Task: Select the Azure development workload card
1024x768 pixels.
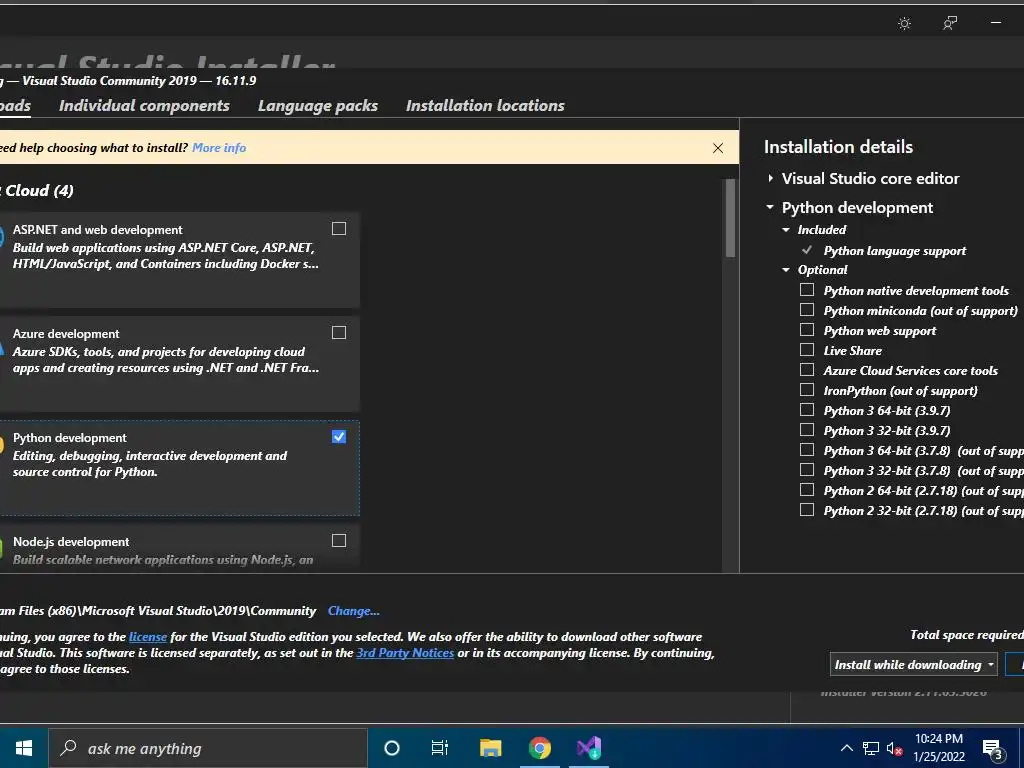Action: 179,364
